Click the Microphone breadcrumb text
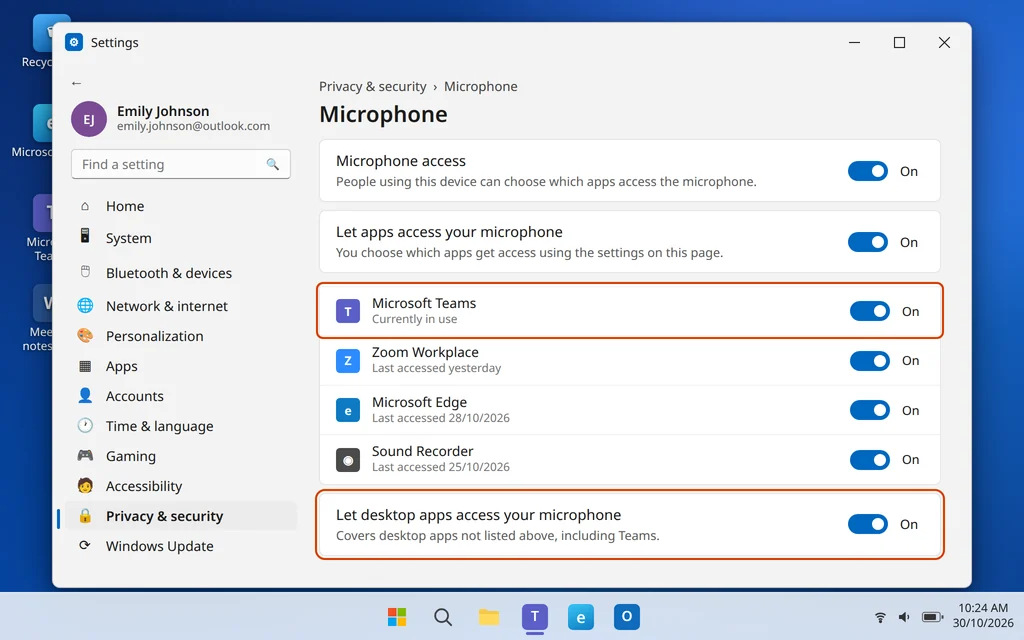 click(x=481, y=86)
